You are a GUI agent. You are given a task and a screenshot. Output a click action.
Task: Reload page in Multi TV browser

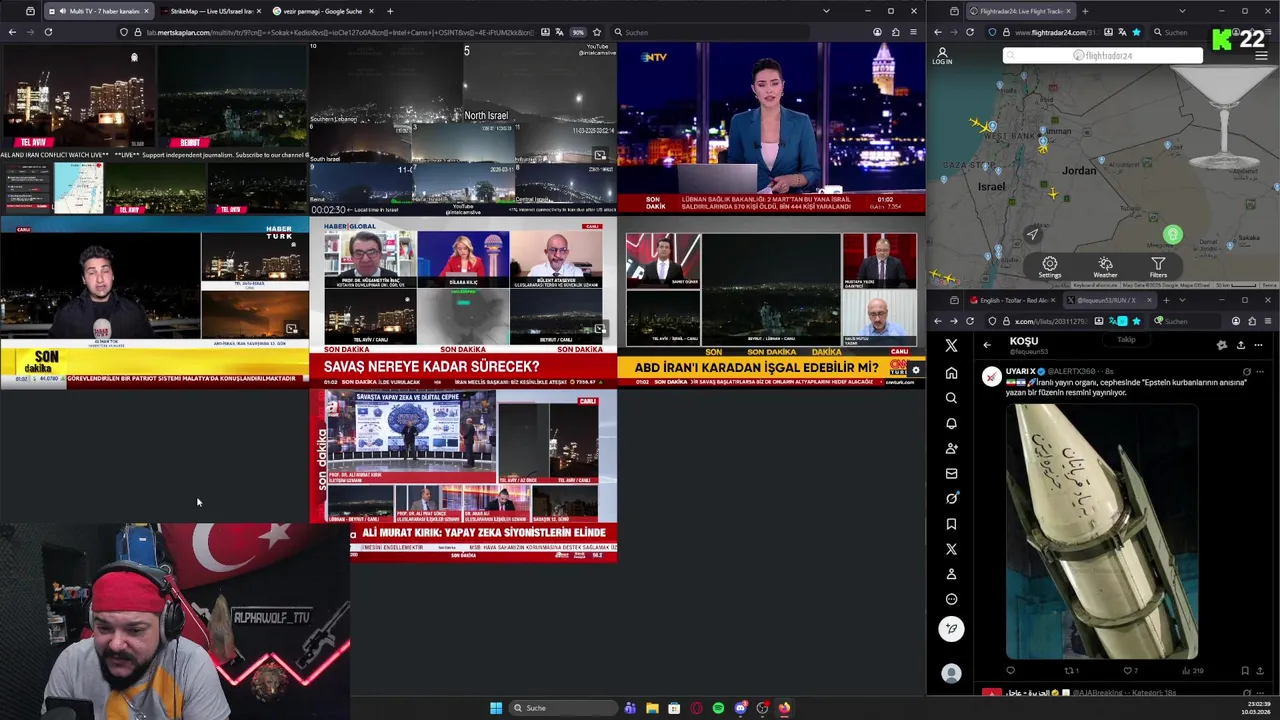click(48, 32)
